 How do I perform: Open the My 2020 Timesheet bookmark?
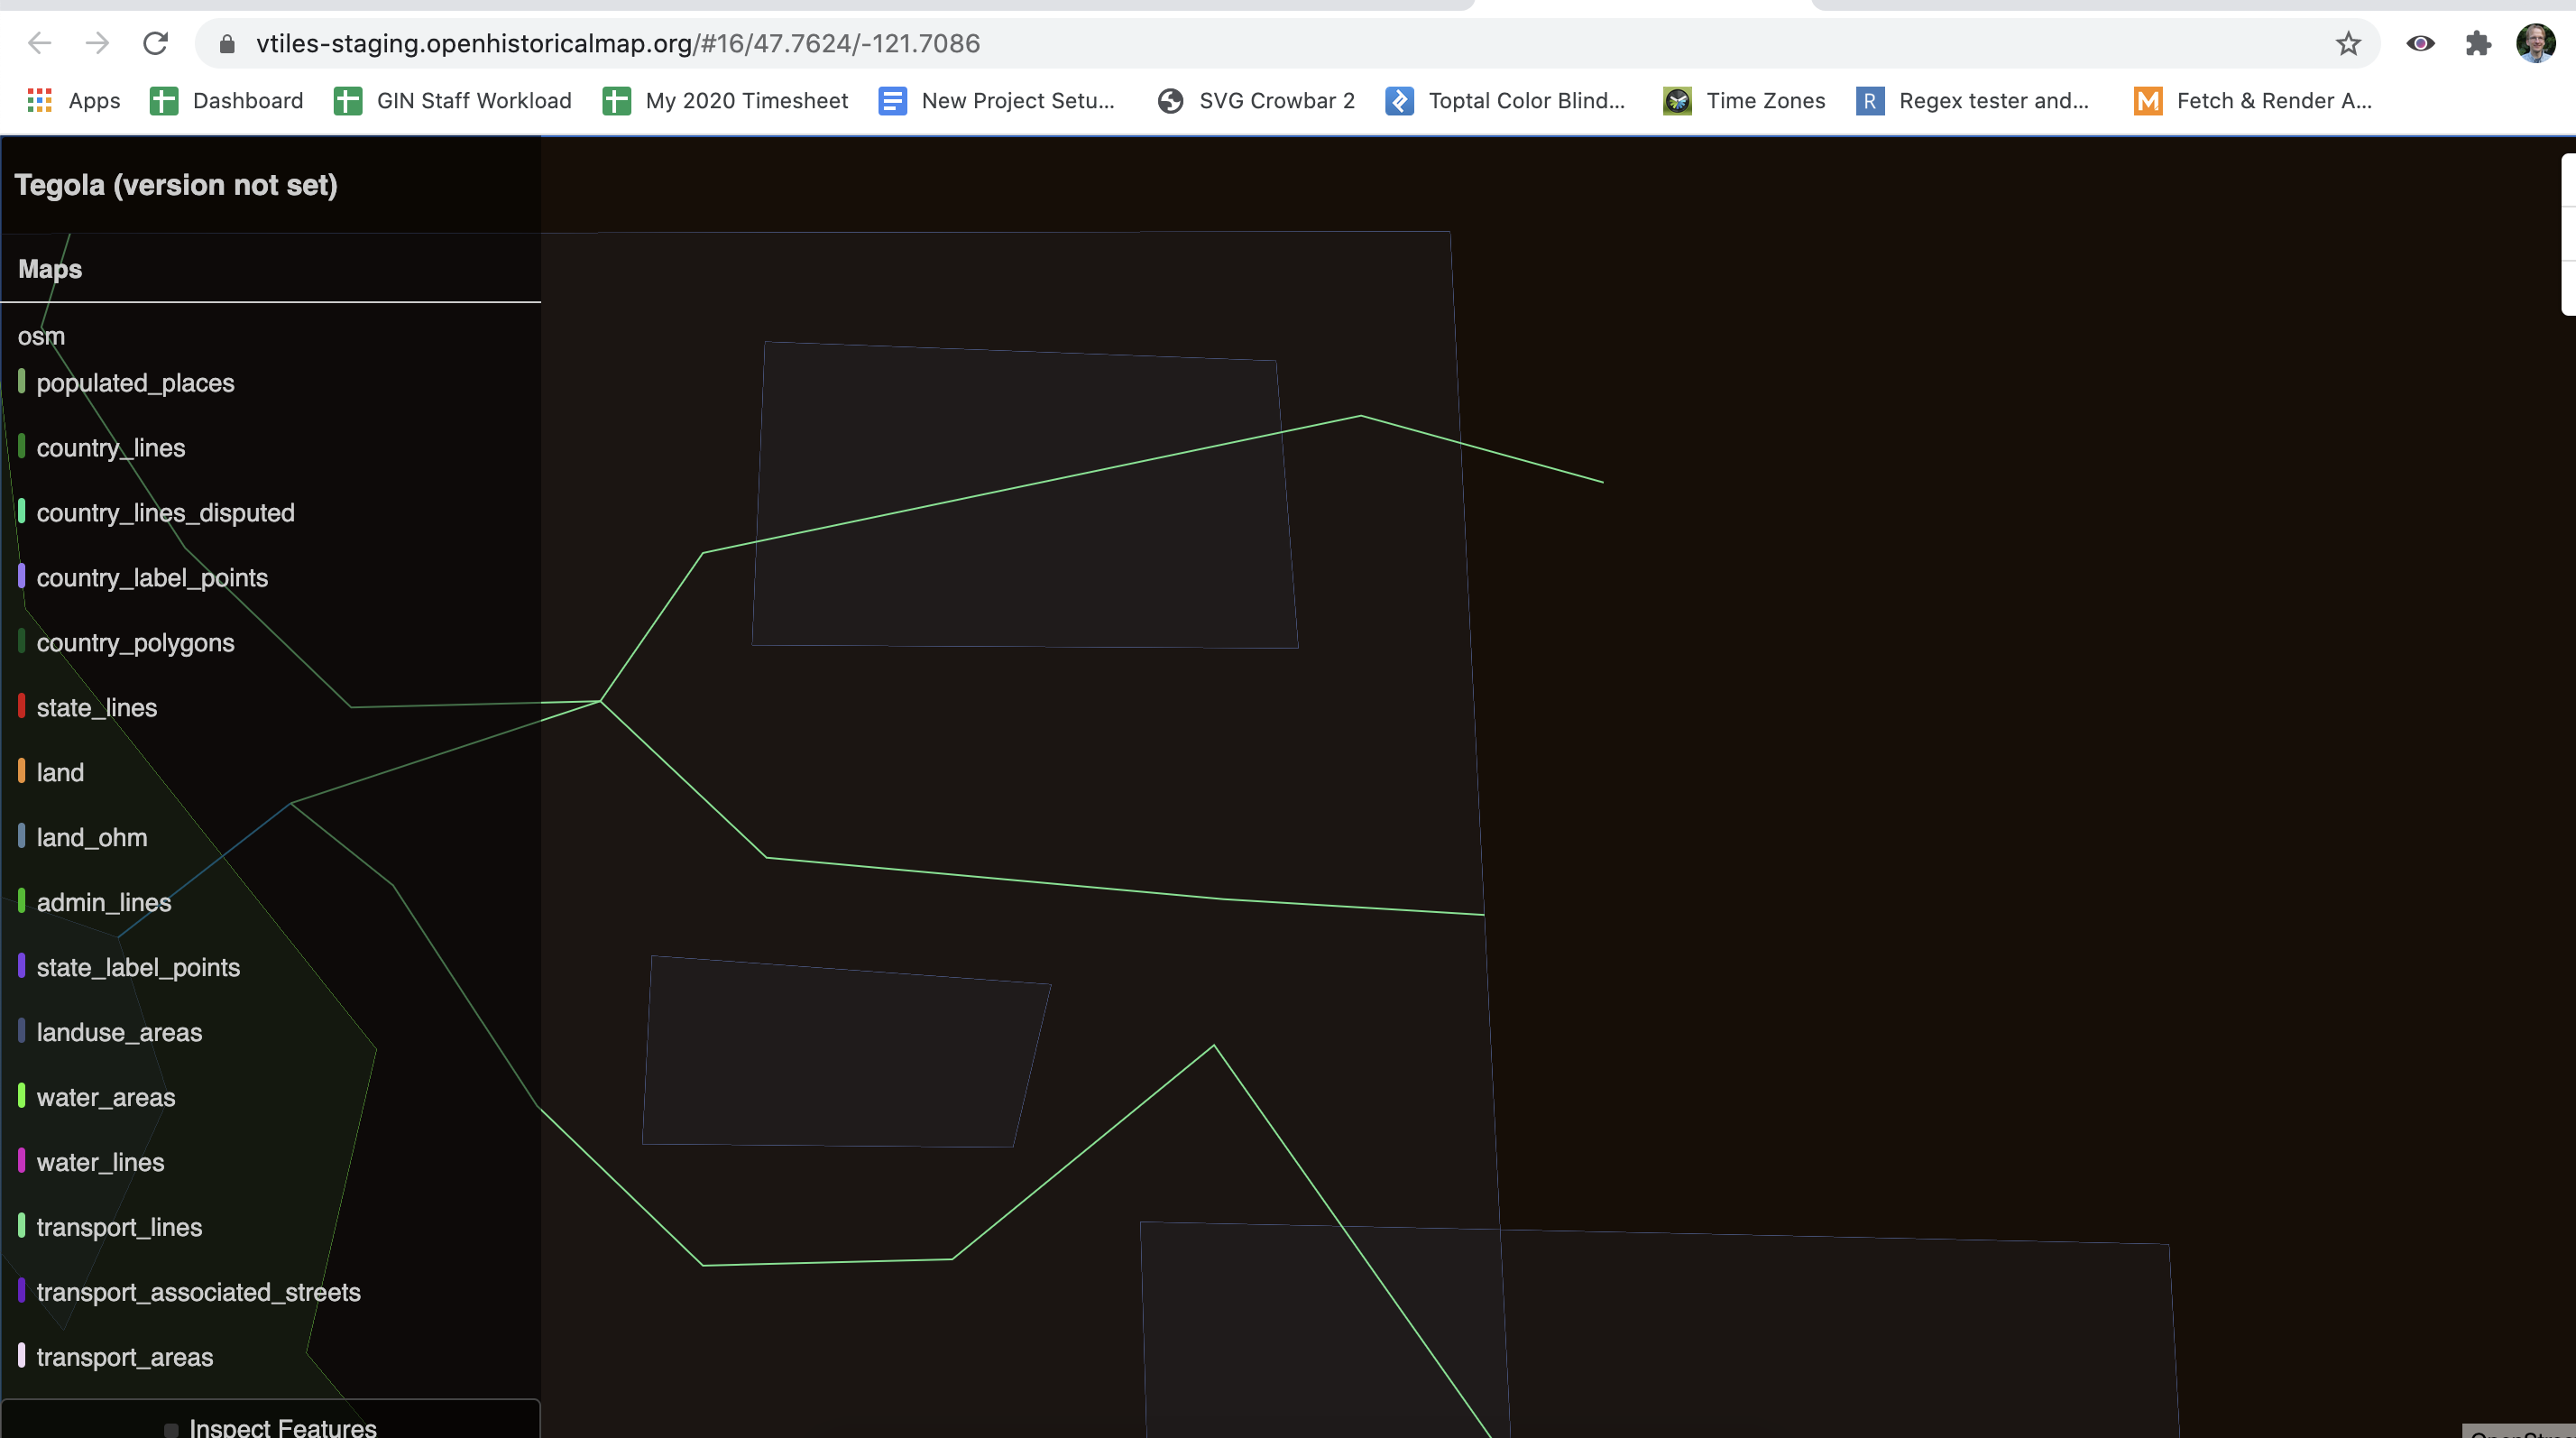click(x=725, y=100)
